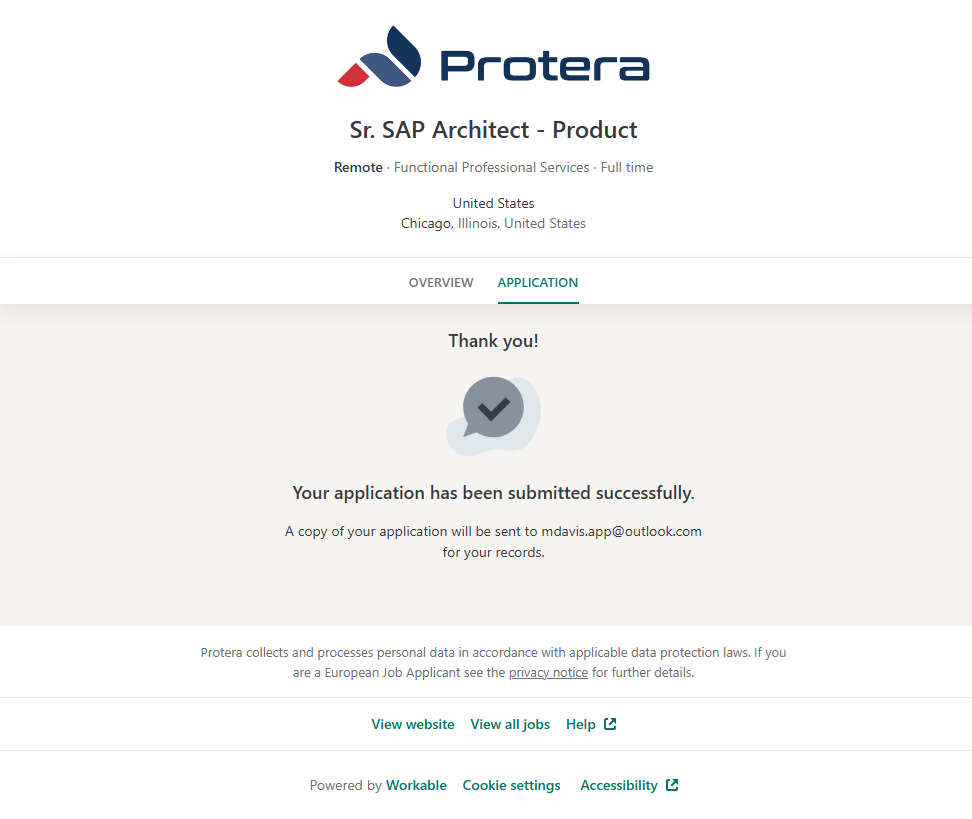Viewport: 972px width, 819px height.
Task: Switch to the Overview tab
Action: [441, 283]
